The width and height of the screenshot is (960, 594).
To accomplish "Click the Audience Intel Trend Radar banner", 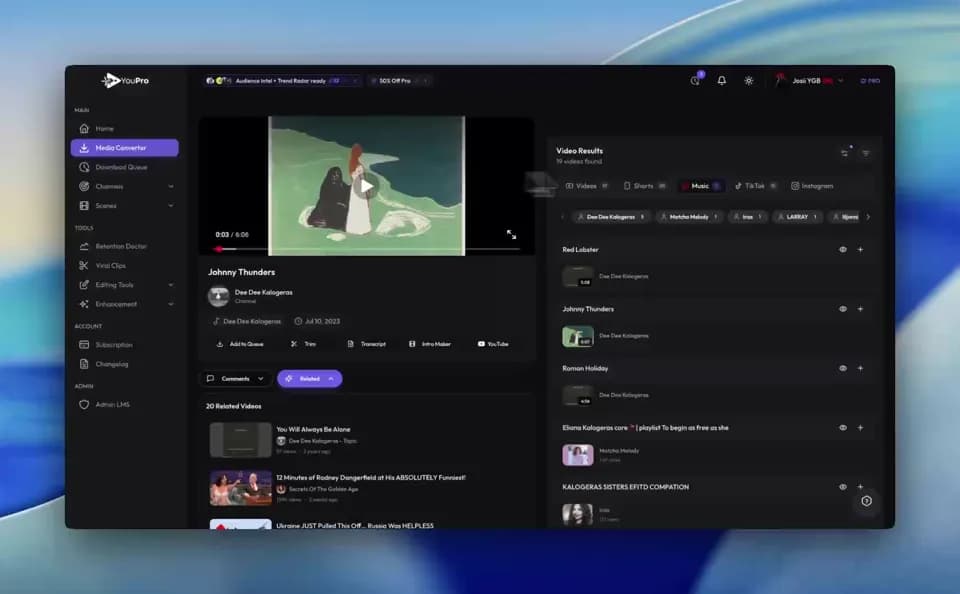I will (x=282, y=81).
